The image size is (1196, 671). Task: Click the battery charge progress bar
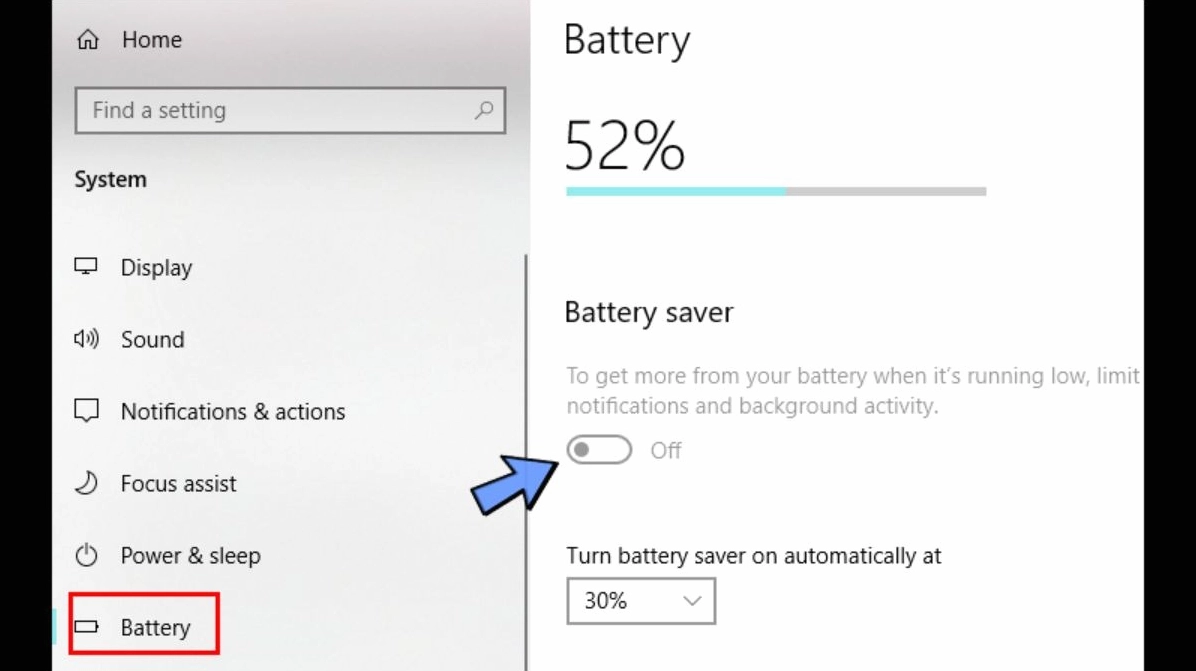coord(775,190)
